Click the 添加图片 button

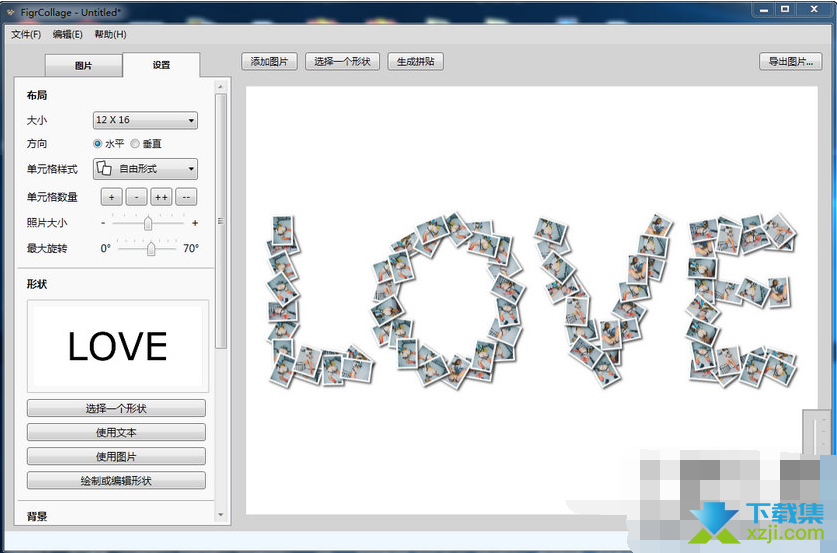coord(269,61)
